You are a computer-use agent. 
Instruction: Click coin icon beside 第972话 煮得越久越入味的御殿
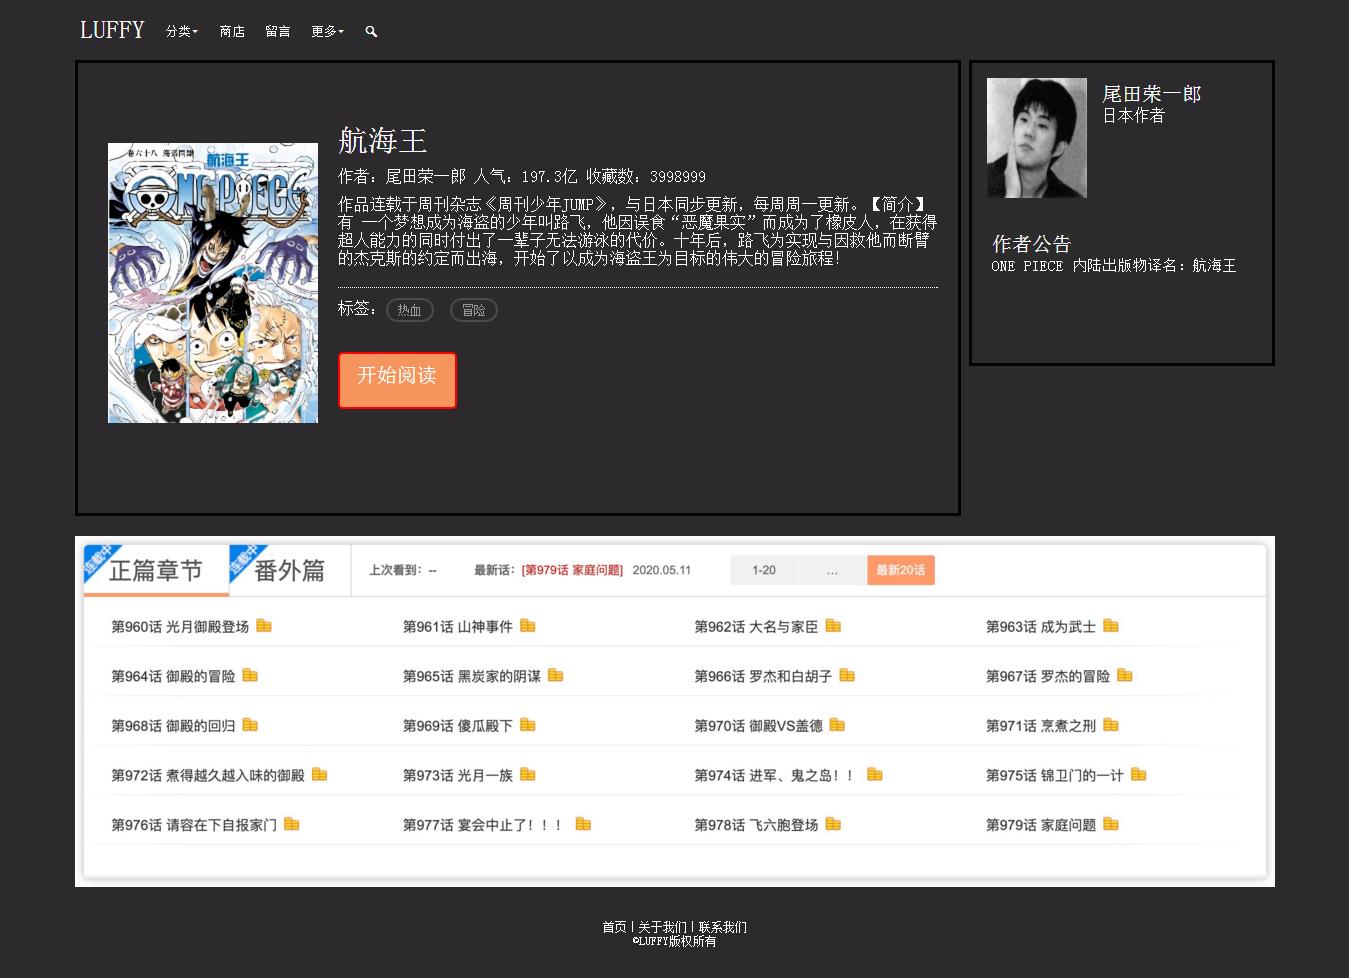point(320,775)
